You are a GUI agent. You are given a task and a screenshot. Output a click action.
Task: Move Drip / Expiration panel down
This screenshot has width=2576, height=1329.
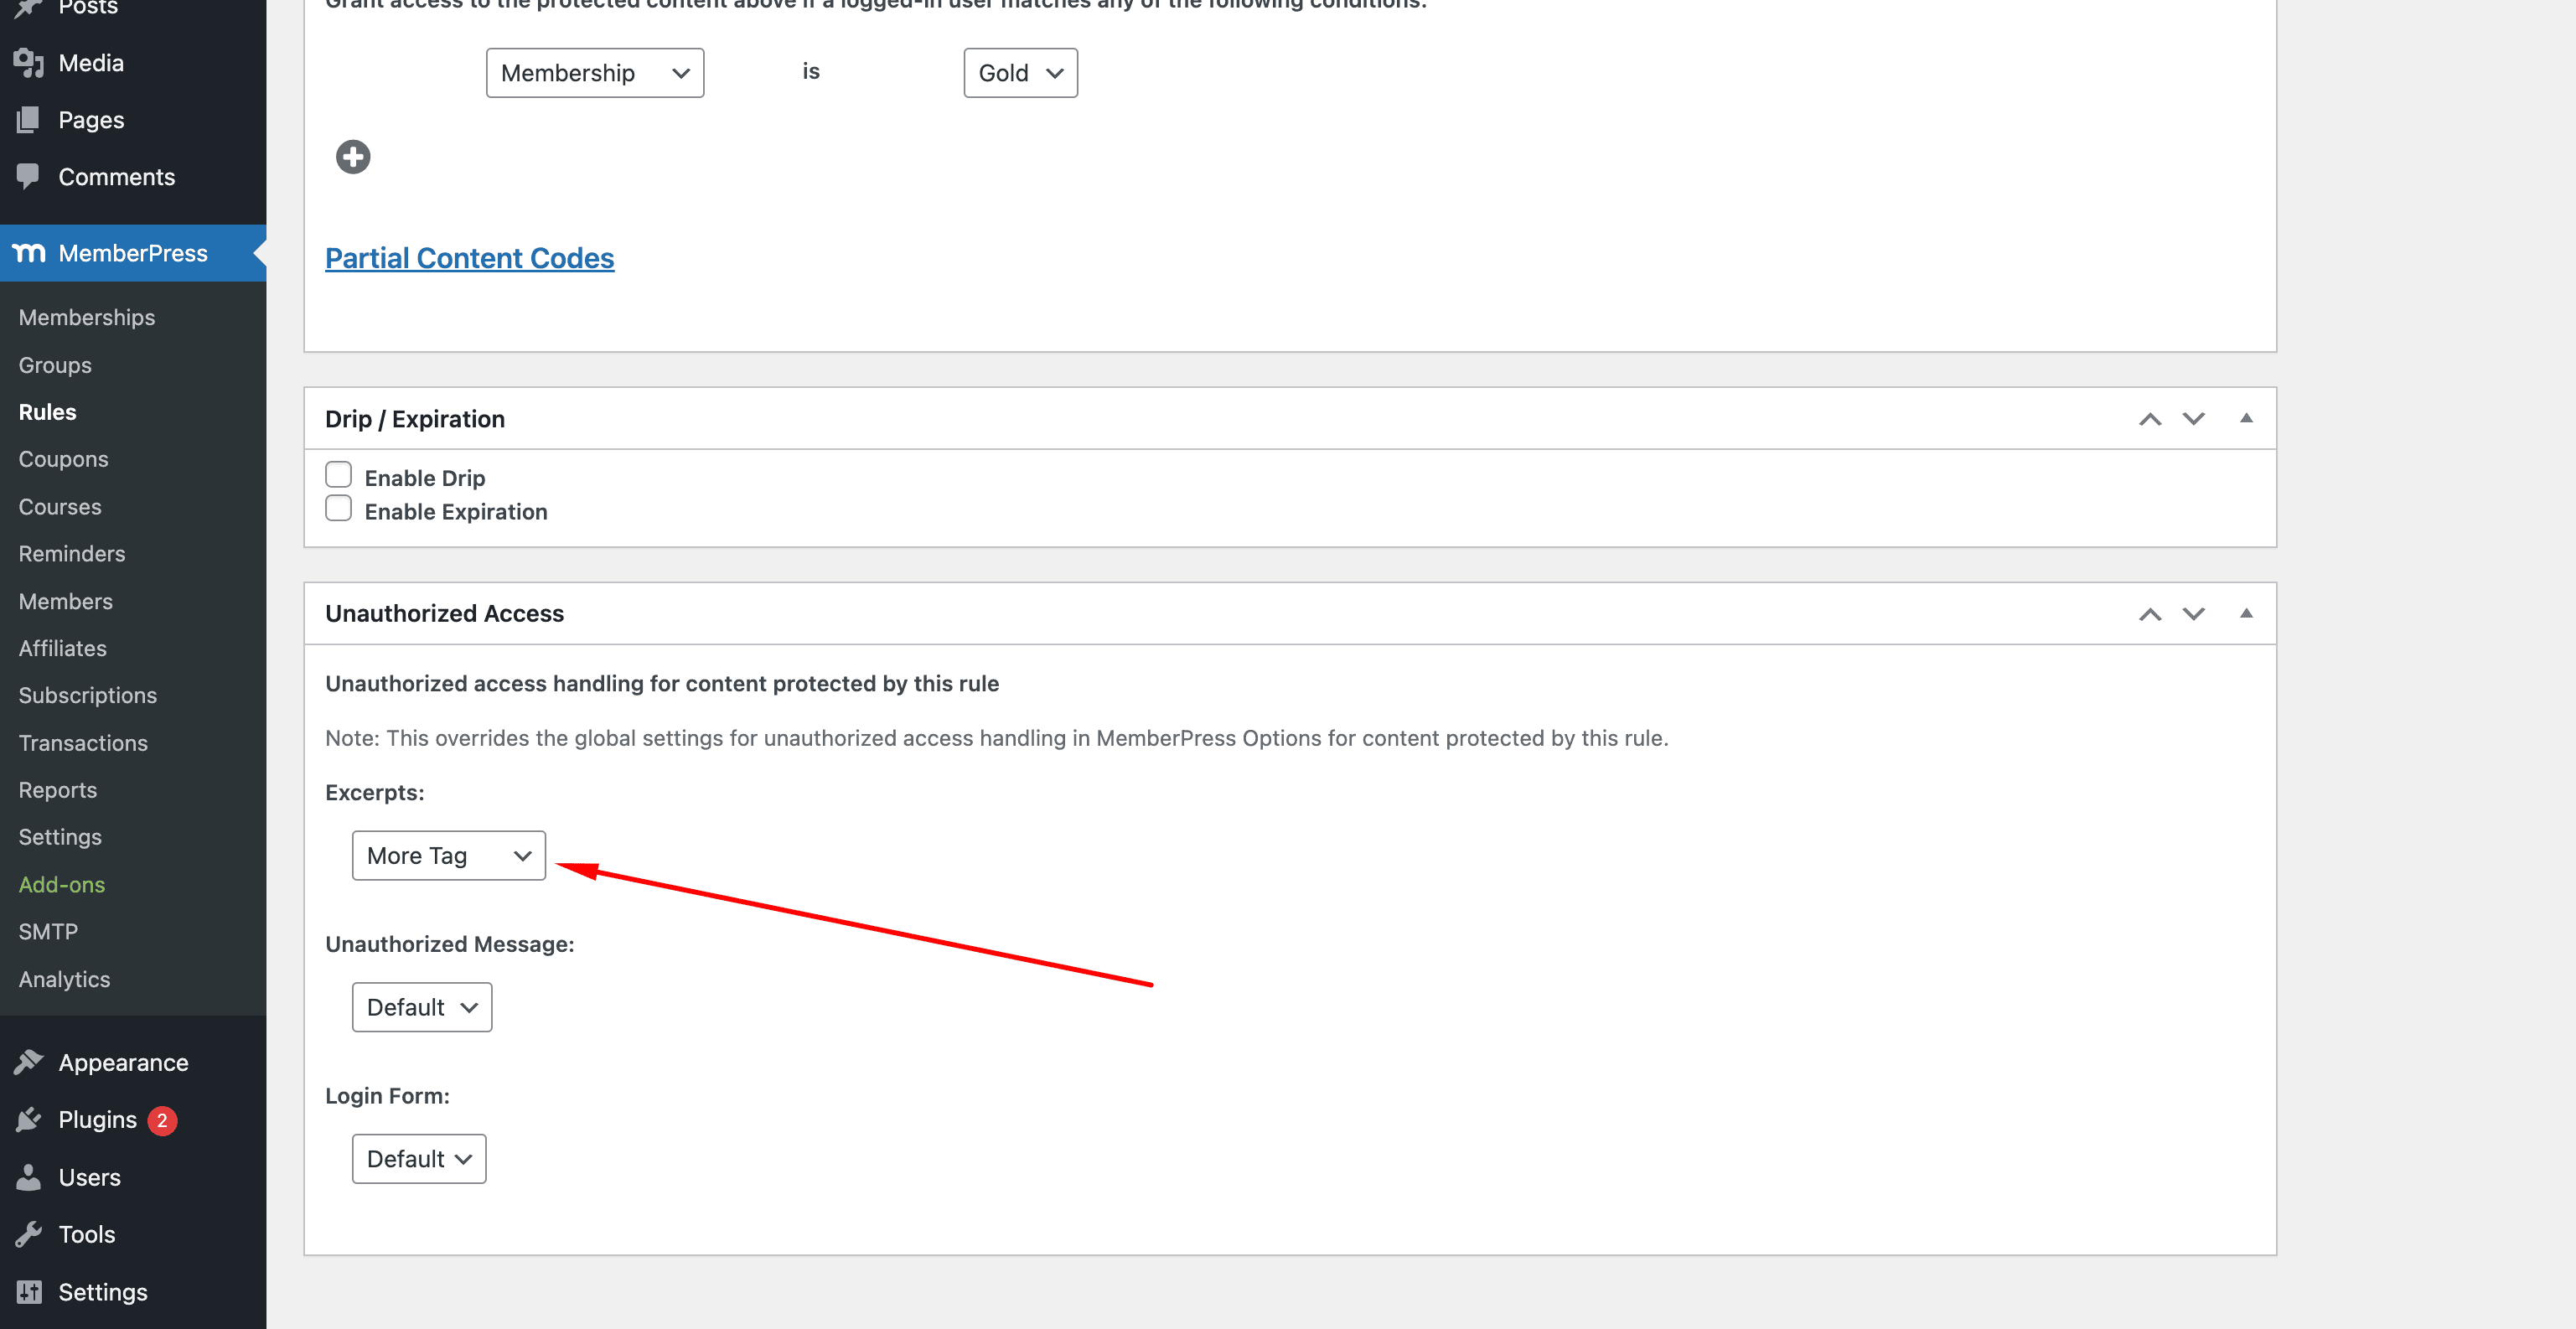pos(2193,419)
